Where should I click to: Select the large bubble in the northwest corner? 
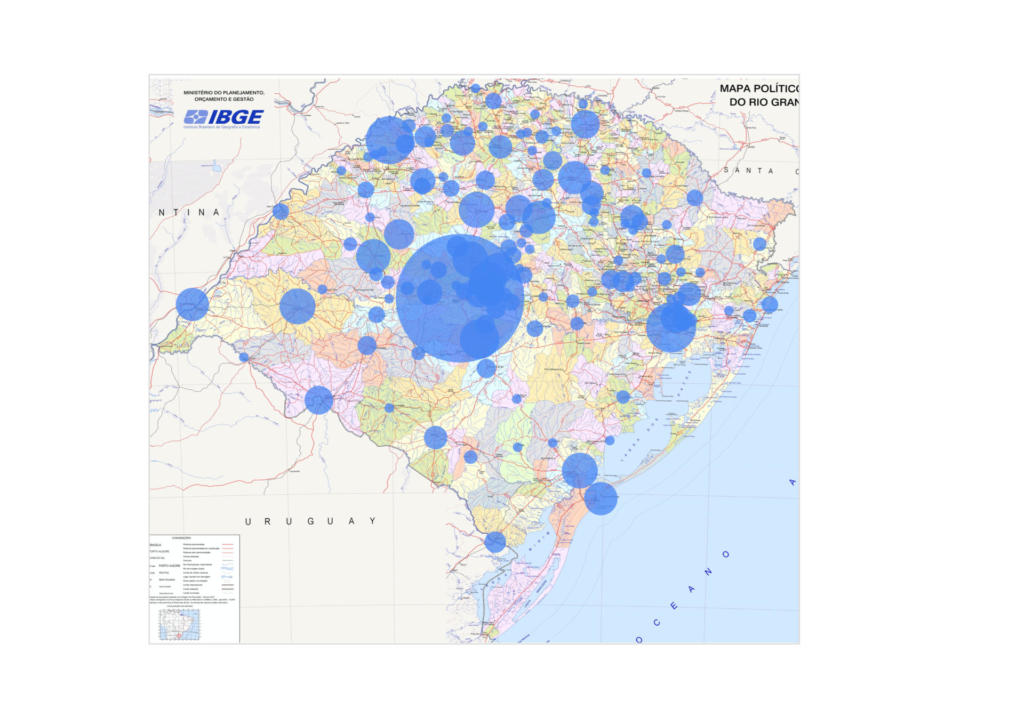click(388, 140)
